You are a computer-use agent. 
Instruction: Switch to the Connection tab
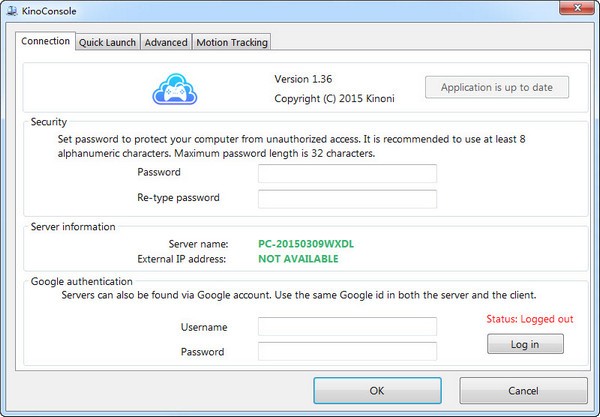pos(45,41)
